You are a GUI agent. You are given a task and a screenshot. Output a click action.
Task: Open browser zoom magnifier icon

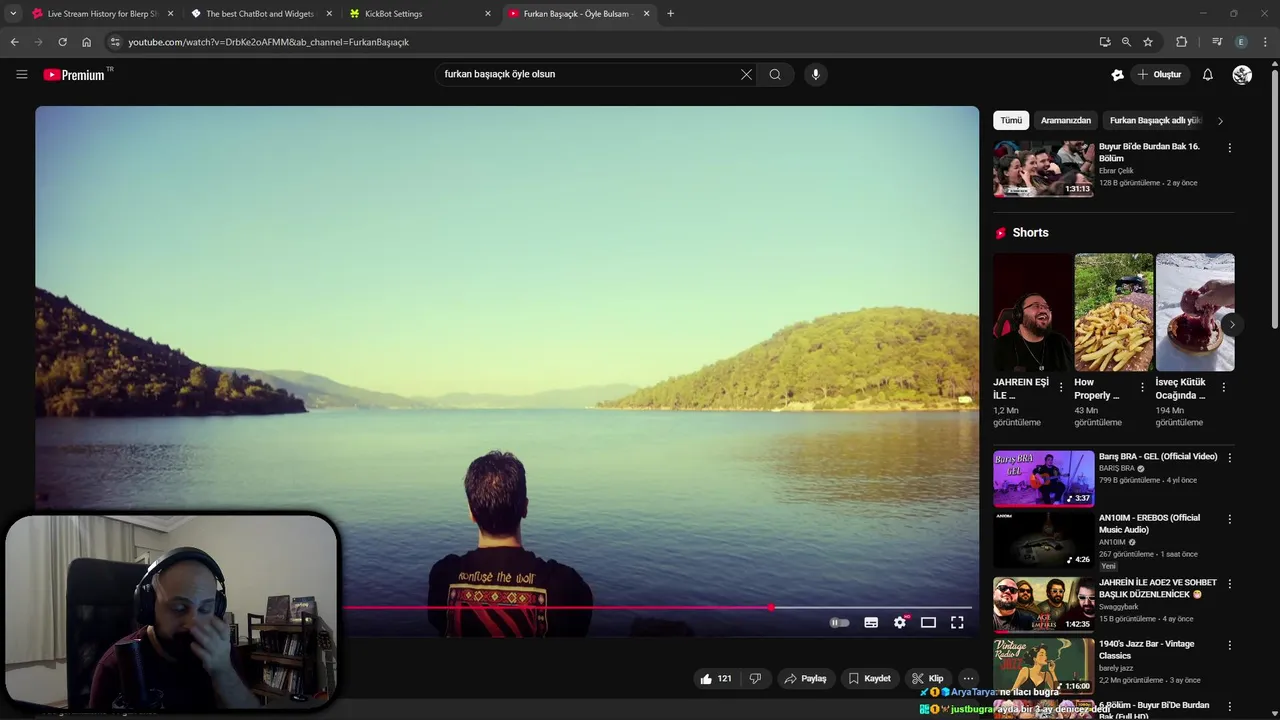pos(1126,42)
